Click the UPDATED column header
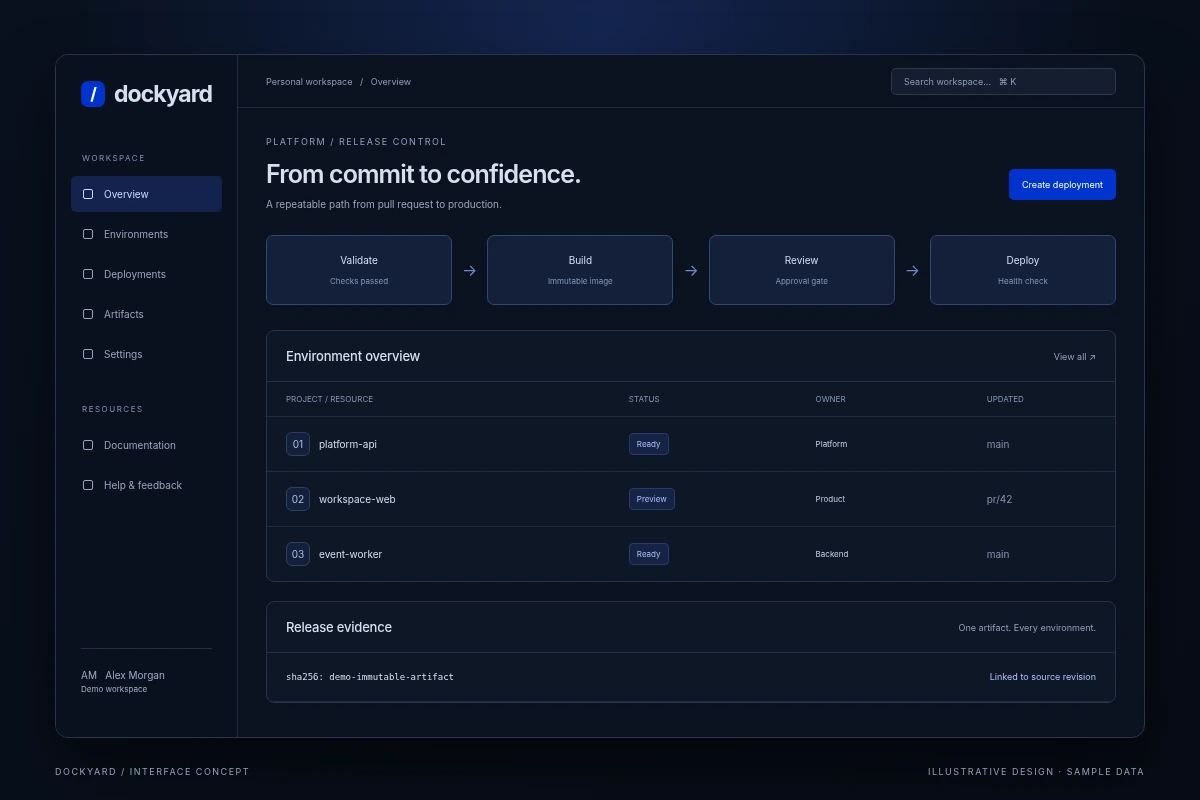Viewport: 1200px width, 800px height. pos(1005,399)
